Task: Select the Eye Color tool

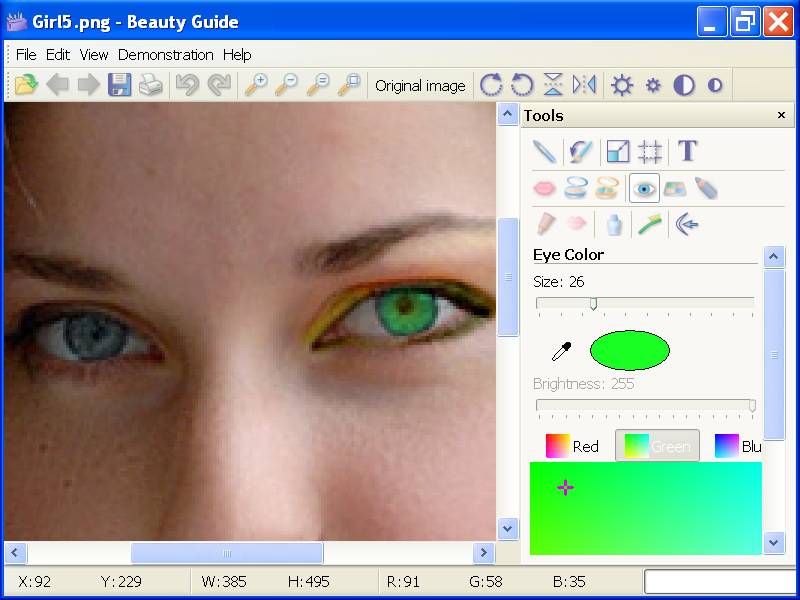Action: pyautogui.click(x=644, y=188)
